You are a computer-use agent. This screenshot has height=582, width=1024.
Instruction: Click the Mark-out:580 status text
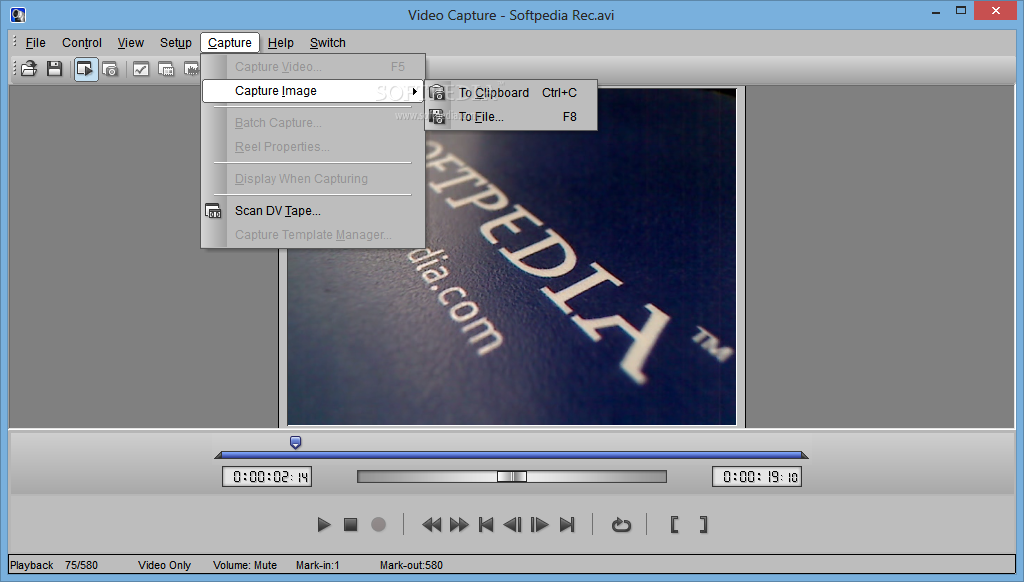point(411,565)
